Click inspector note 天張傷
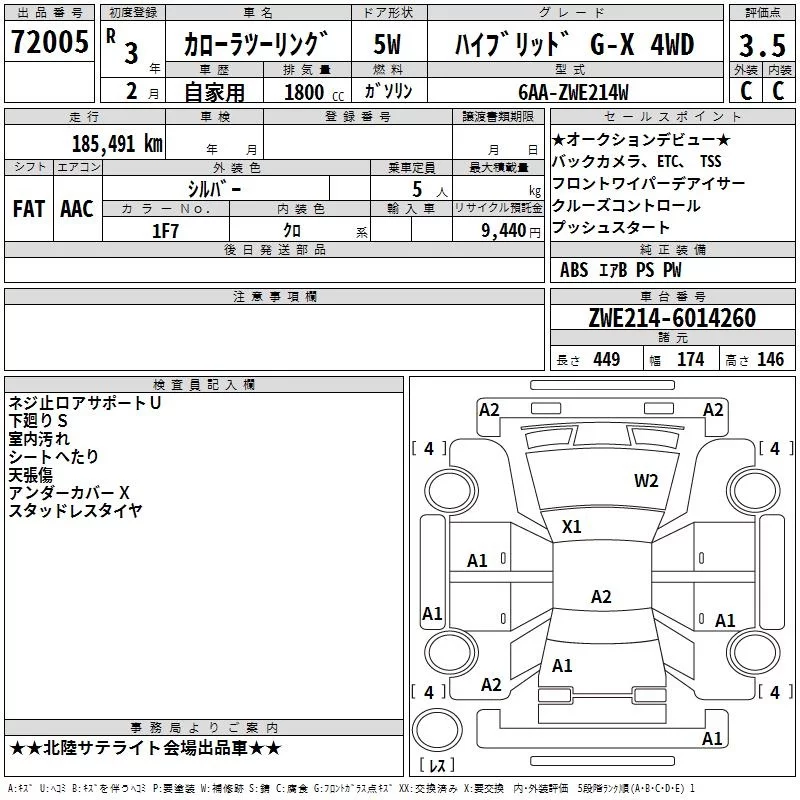The width and height of the screenshot is (800, 800). coord(31,474)
